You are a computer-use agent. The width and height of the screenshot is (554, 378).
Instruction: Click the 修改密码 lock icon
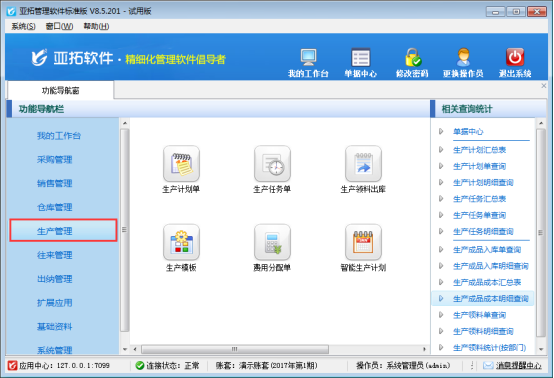pos(412,57)
